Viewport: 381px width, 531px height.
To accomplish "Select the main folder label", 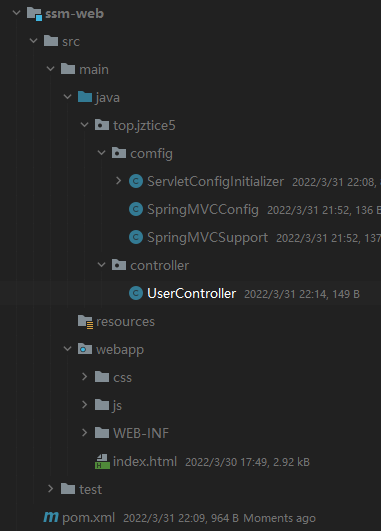I will (x=94, y=70).
